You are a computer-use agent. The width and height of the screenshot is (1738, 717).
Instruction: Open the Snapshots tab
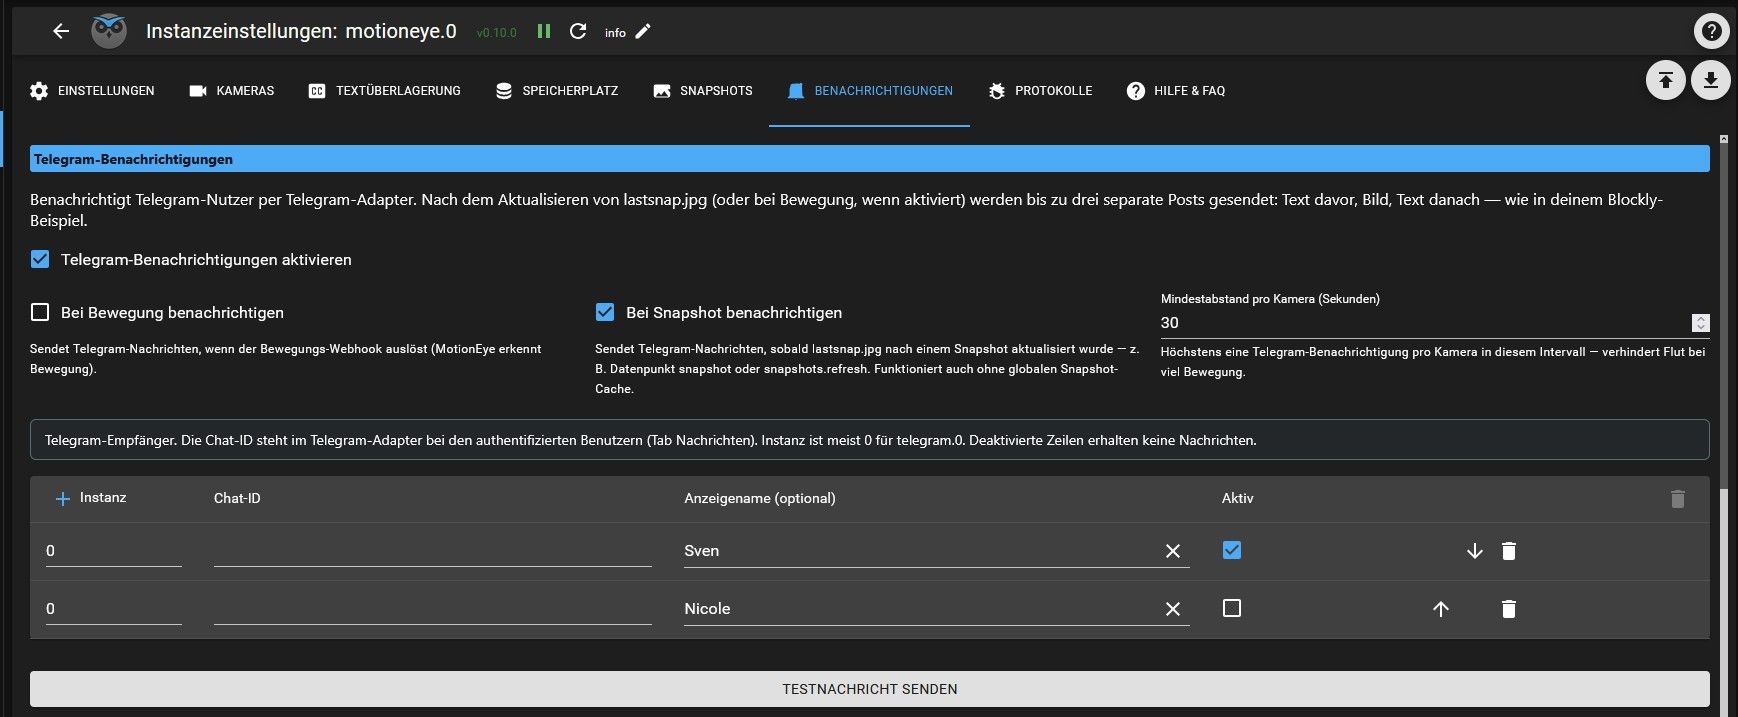(x=703, y=90)
